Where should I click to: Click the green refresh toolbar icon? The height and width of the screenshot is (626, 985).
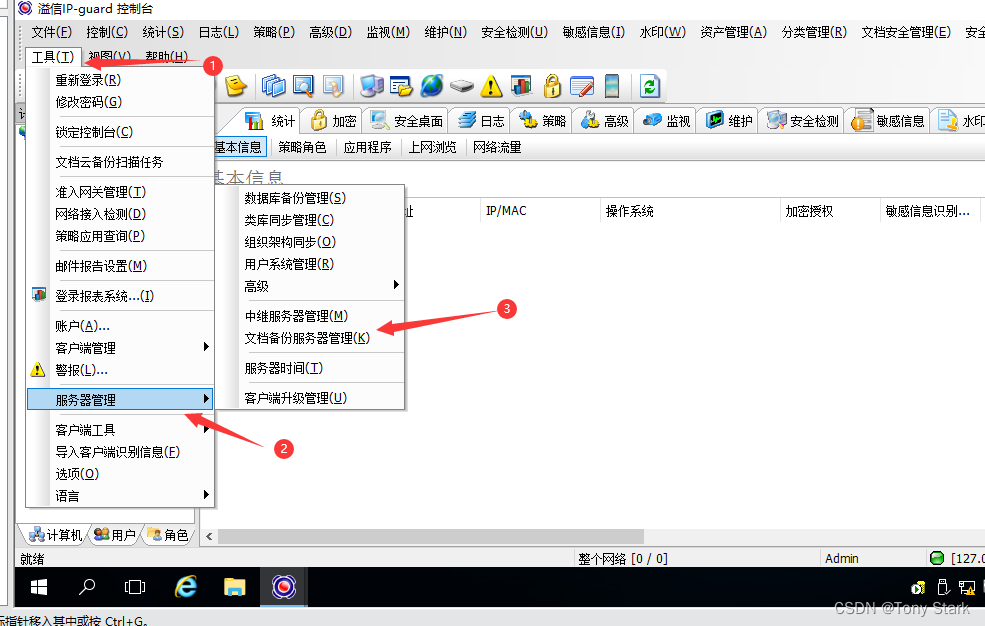(650, 86)
